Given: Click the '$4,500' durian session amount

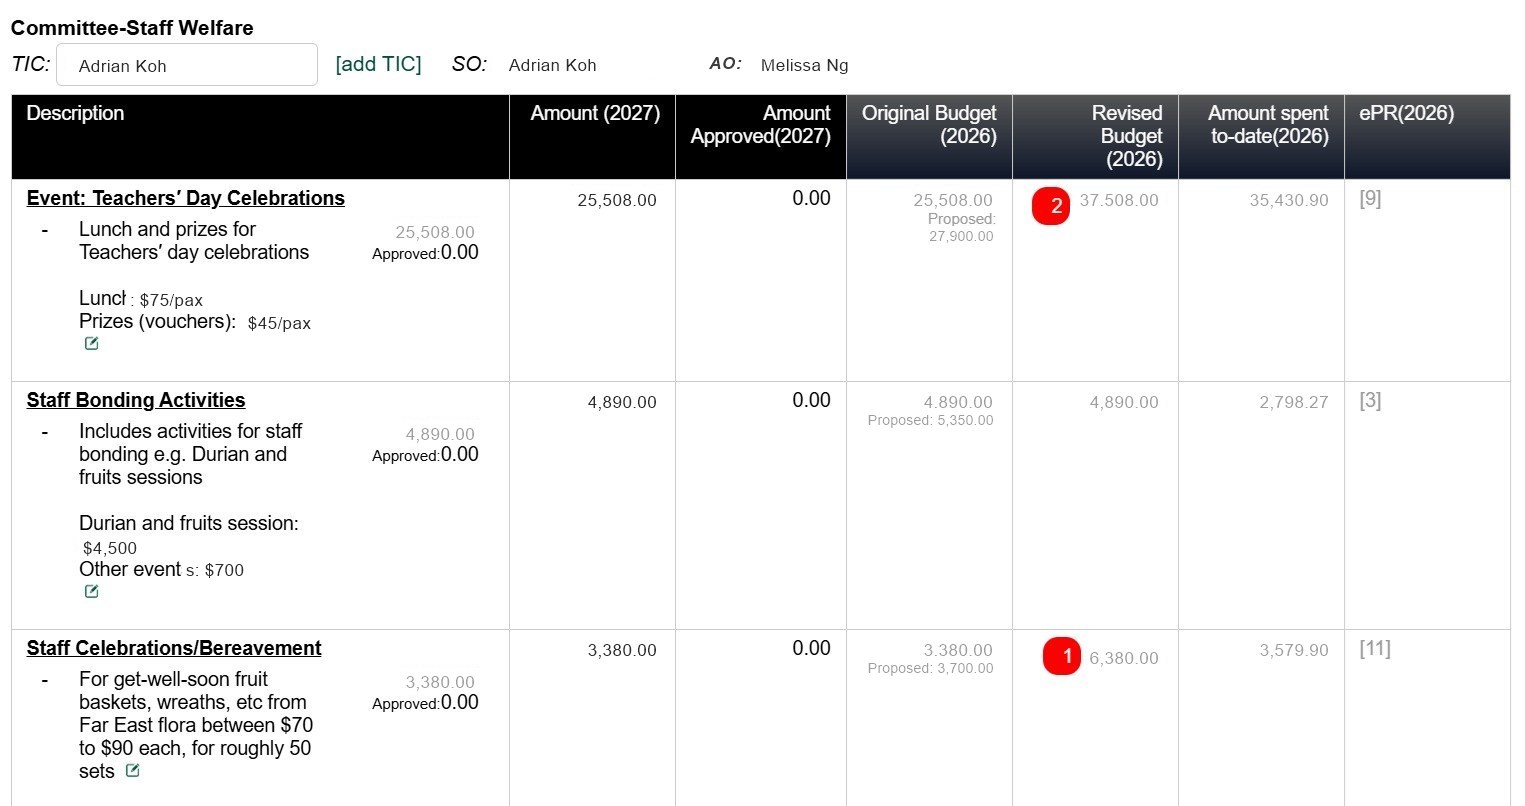Looking at the screenshot, I should tap(110, 548).
